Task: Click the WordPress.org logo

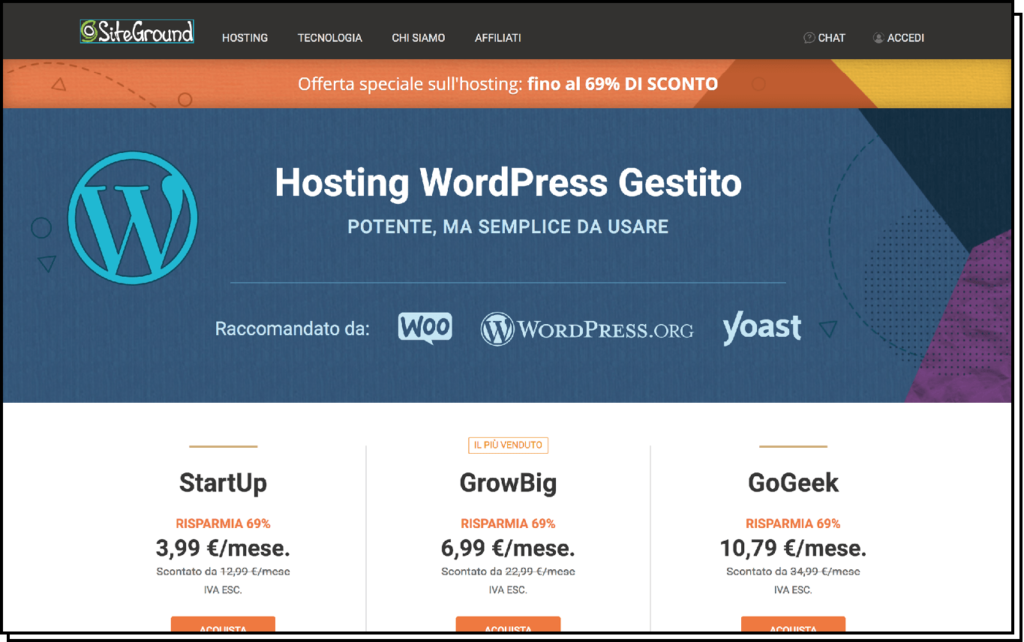Action: click(586, 329)
